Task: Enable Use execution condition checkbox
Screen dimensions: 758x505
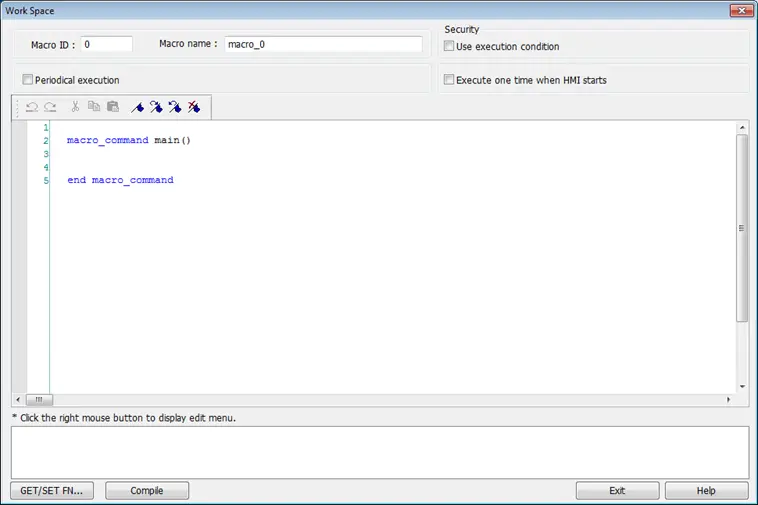Action: tap(449, 46)
